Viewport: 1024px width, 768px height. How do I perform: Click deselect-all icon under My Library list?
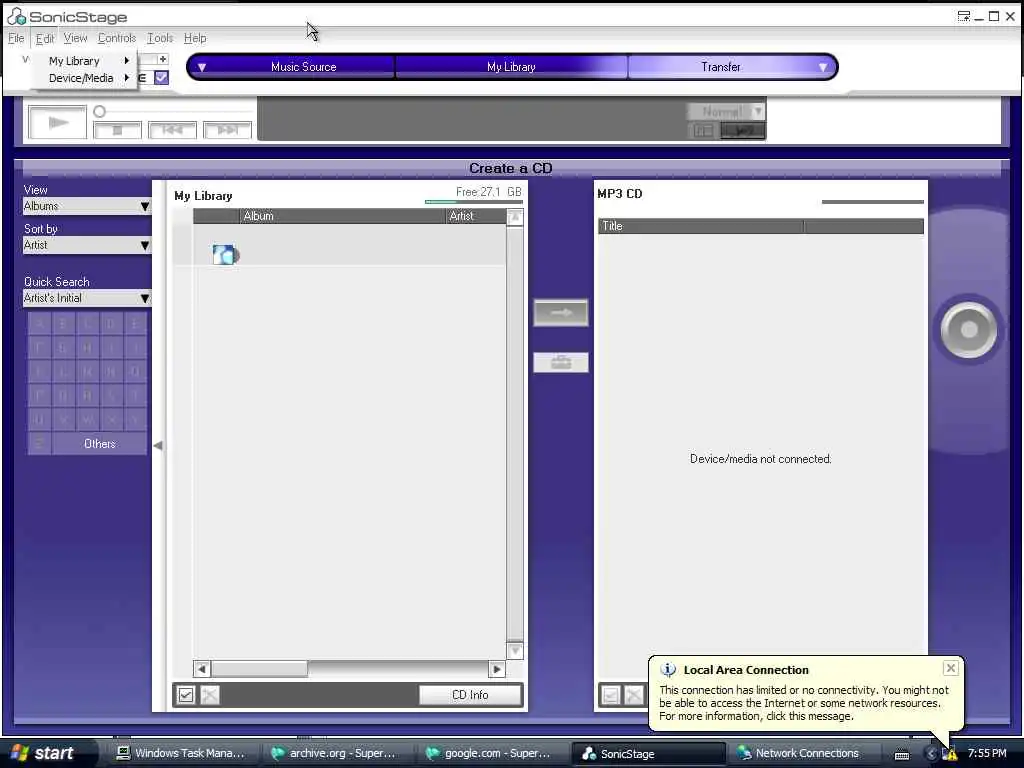pos(210,695)
